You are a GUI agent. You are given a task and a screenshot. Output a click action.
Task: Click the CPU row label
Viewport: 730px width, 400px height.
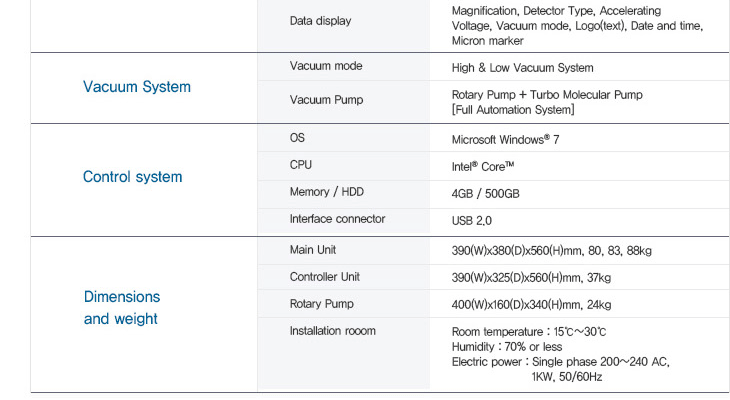click(301, 165)
